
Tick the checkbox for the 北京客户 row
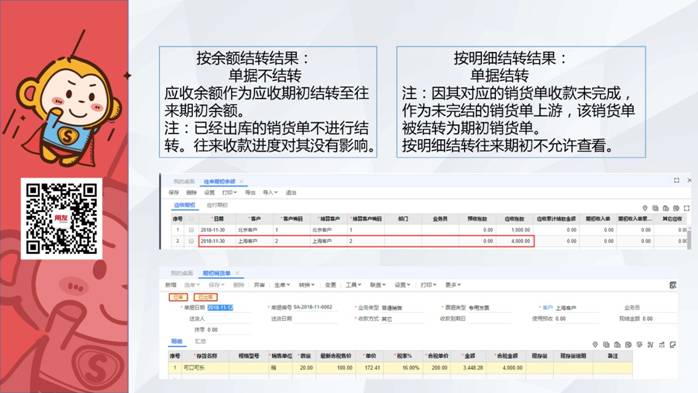point(191,230)
